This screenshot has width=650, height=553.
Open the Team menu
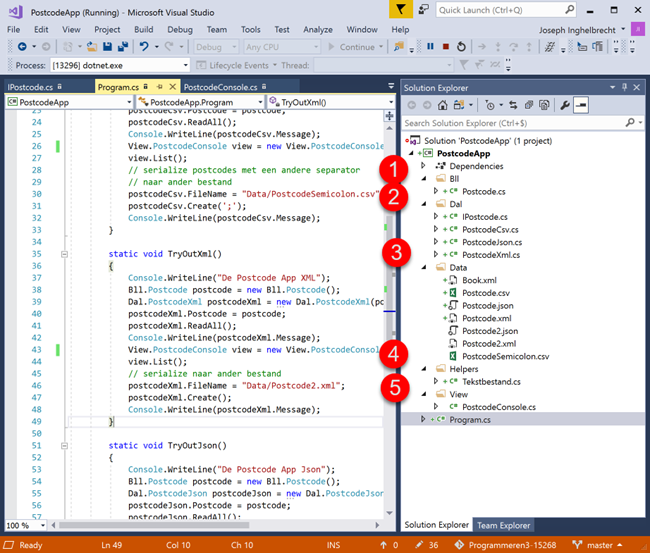coord(217,29)
